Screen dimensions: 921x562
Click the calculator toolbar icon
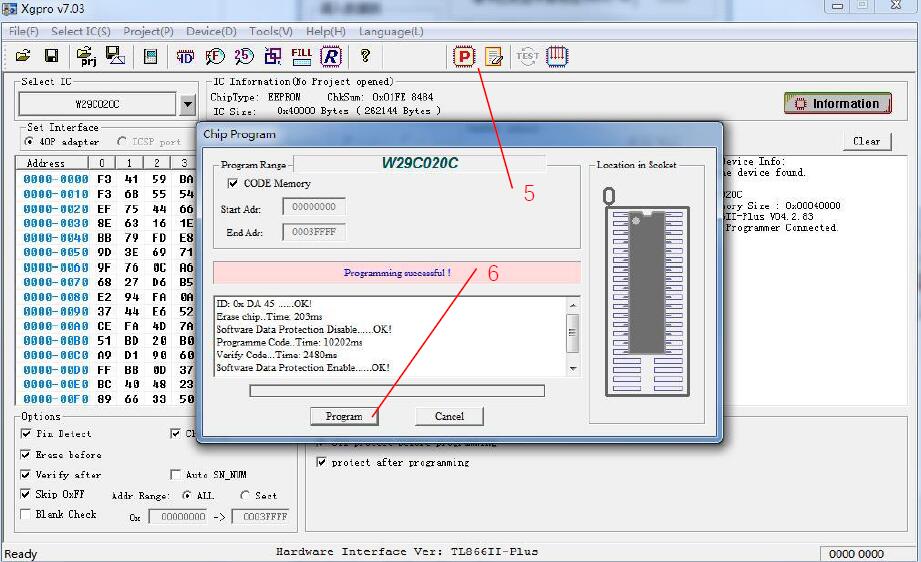pos(150,56)
